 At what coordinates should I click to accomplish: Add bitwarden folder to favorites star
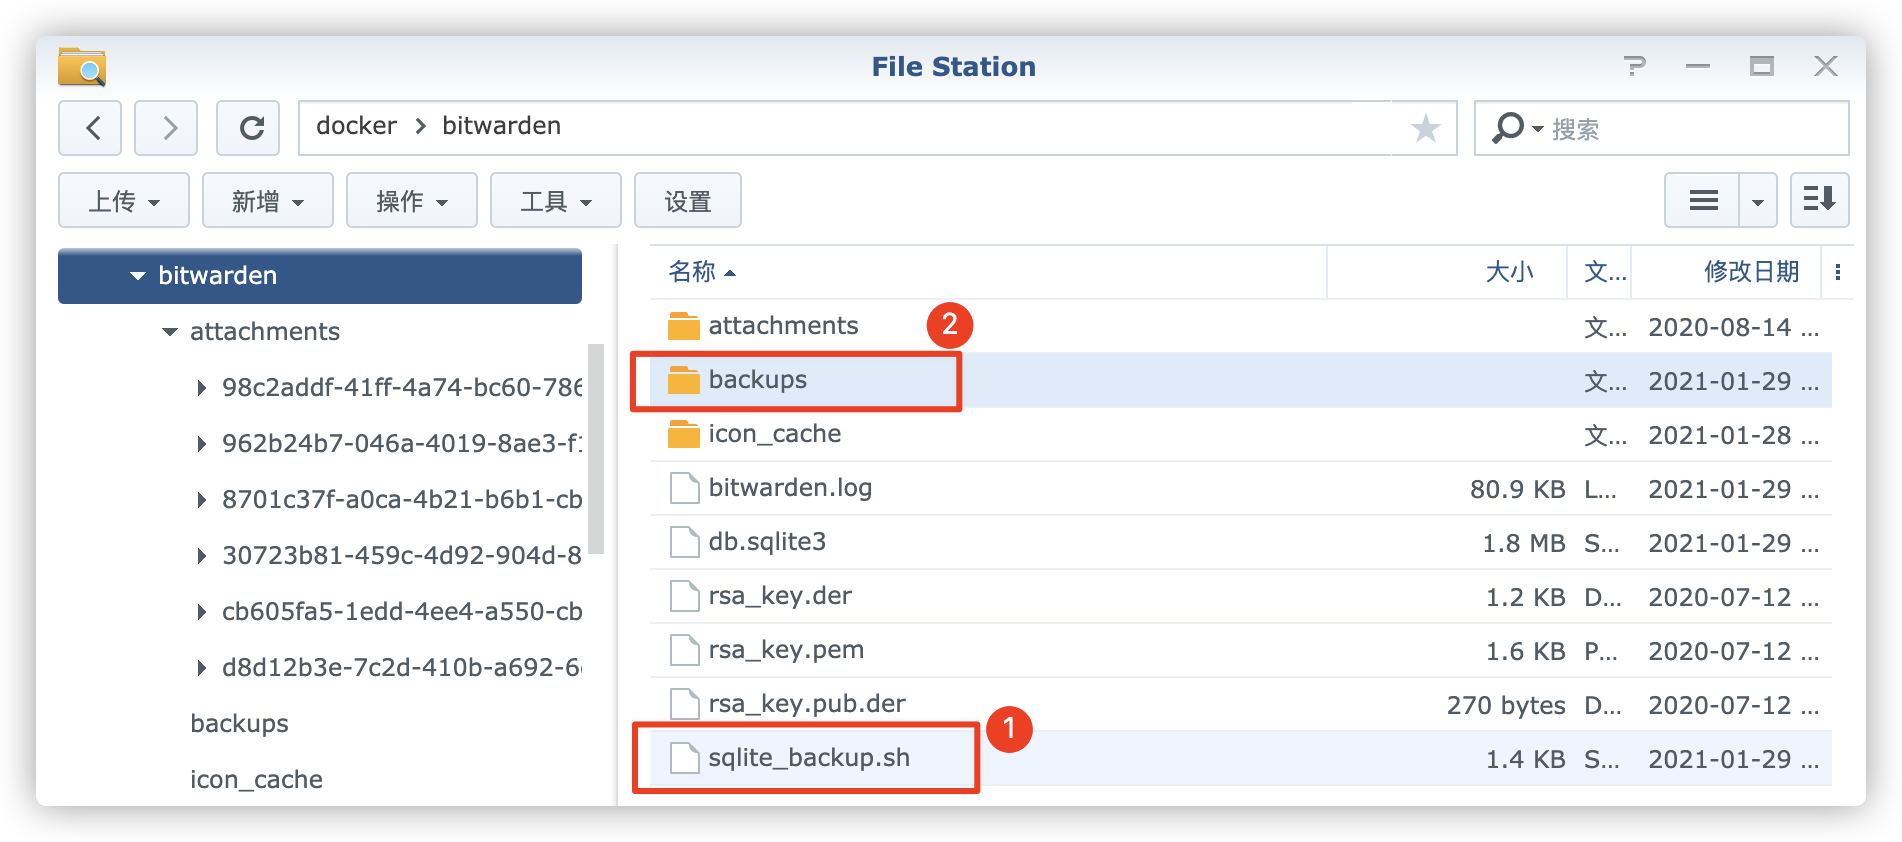pyautogui.click(x=1425, y=128)
